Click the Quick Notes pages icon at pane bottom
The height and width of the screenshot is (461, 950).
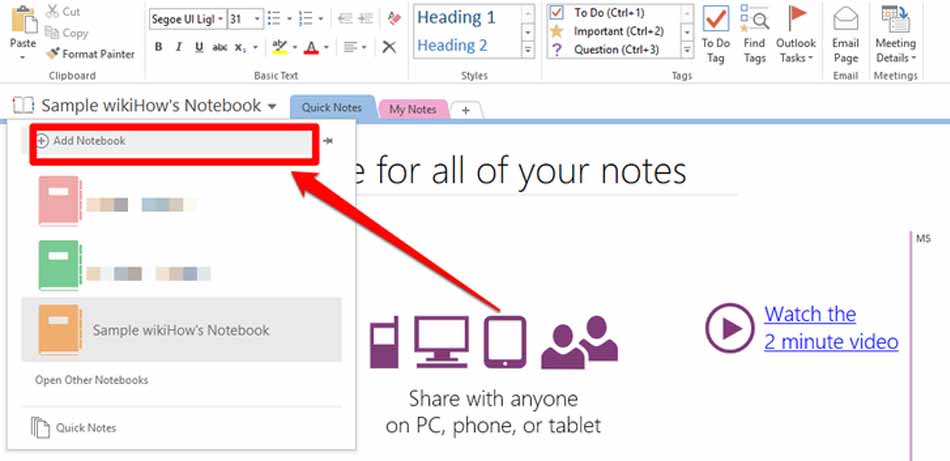pos(39,427)
